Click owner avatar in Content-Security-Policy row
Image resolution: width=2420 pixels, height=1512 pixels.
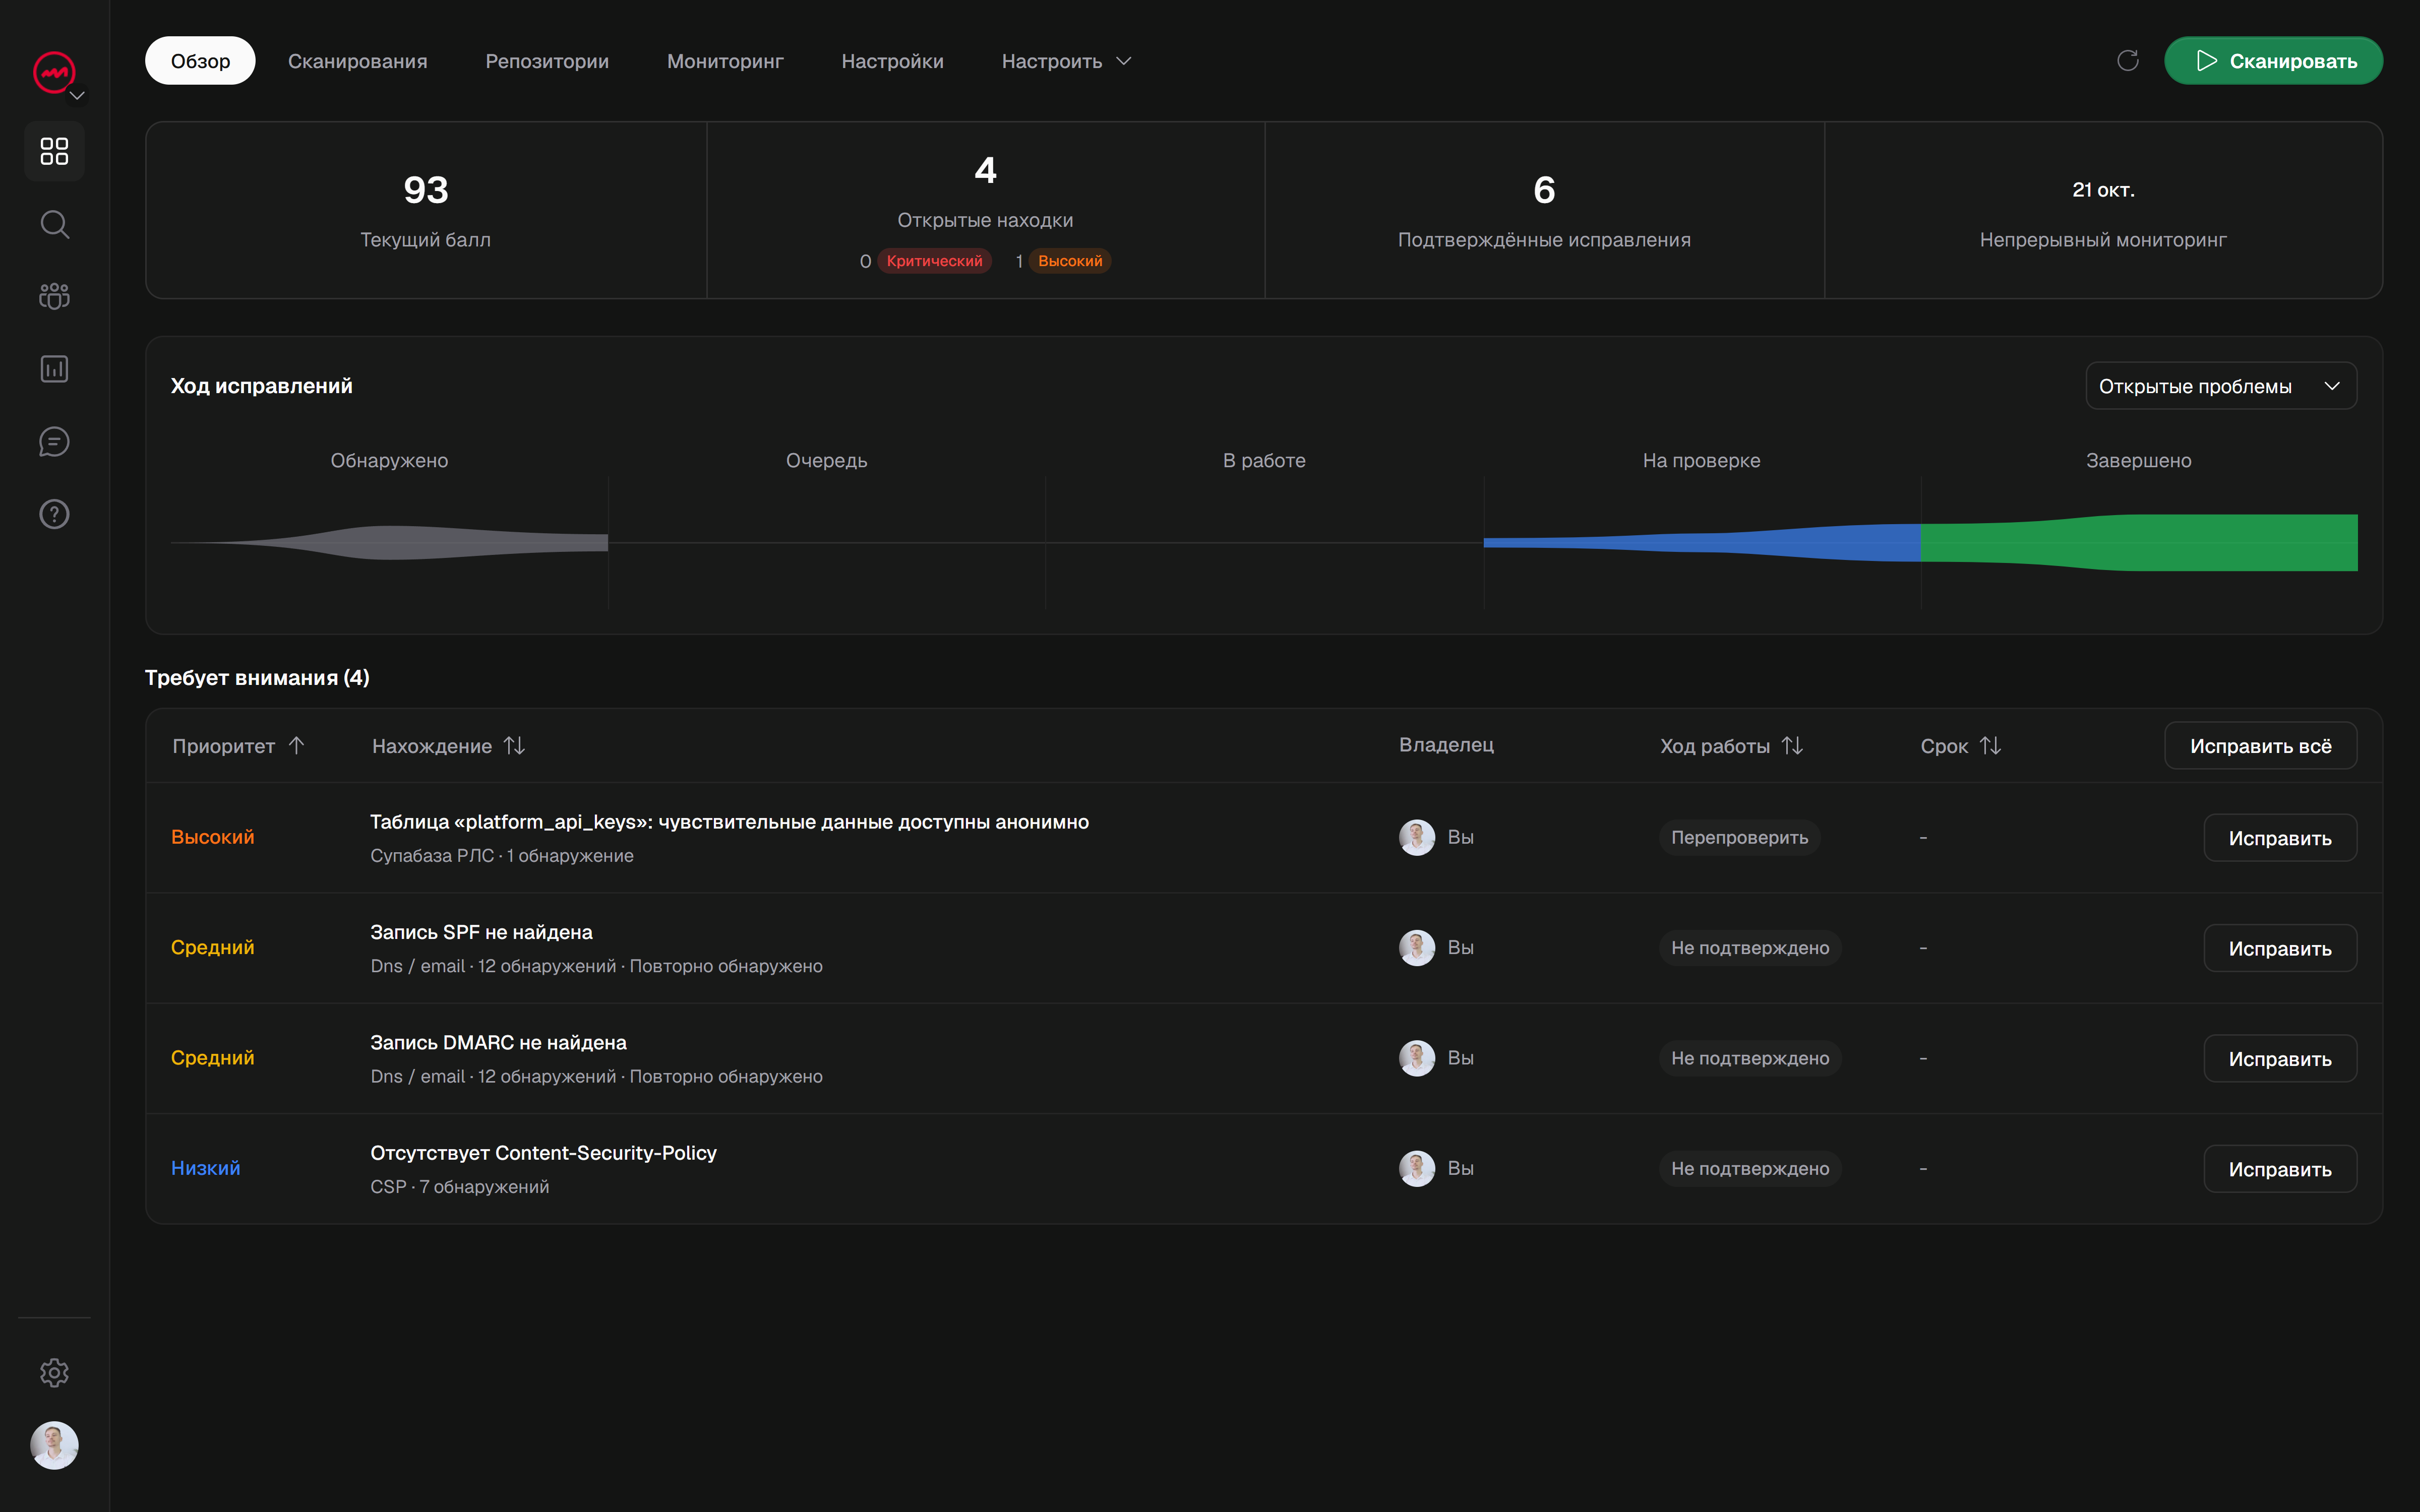(x=1417, y=1168)
